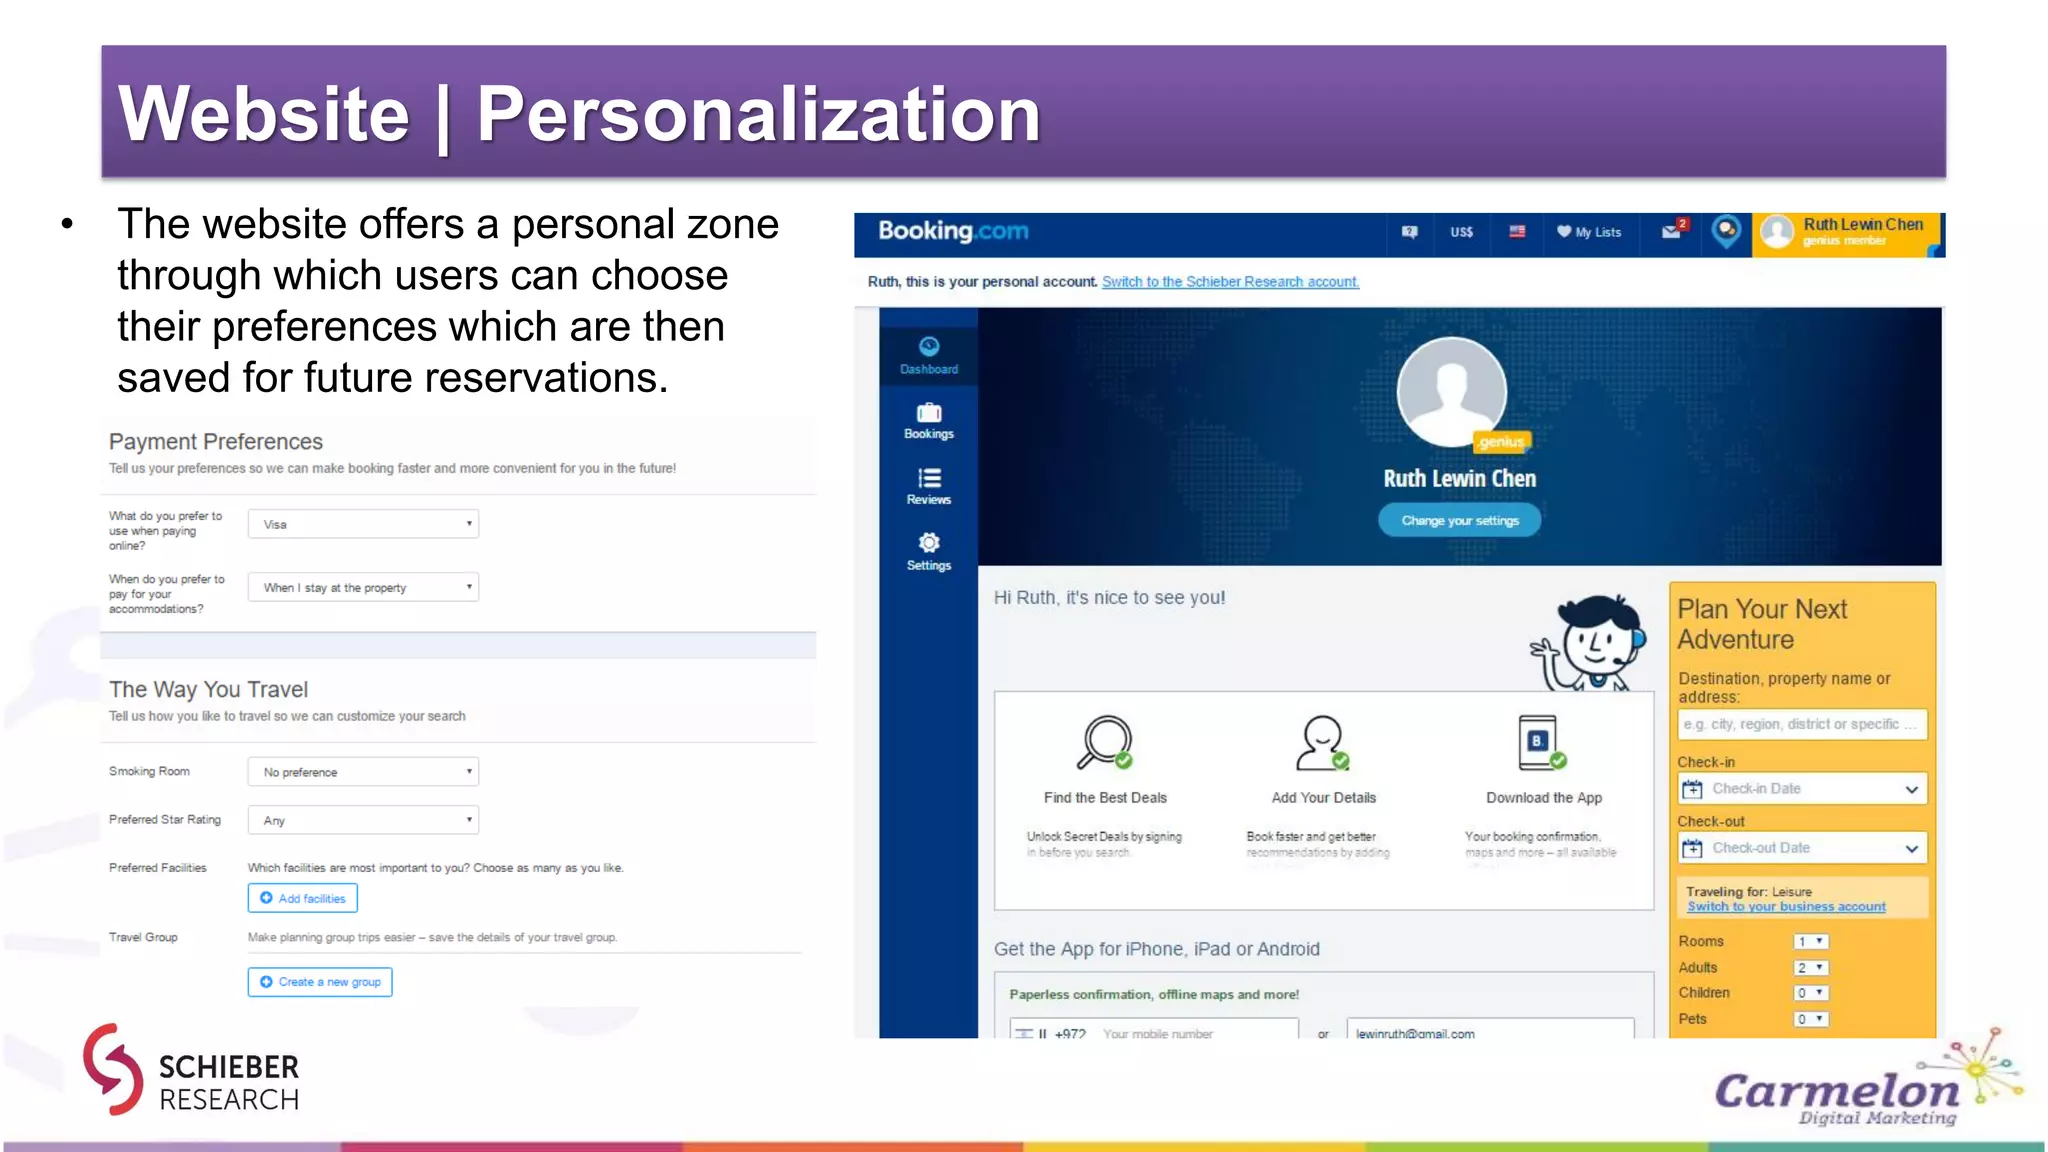The image size is (2048, 1152).
Task: Open the Smoking Room preference dropdown
Action: pos(363,772)
